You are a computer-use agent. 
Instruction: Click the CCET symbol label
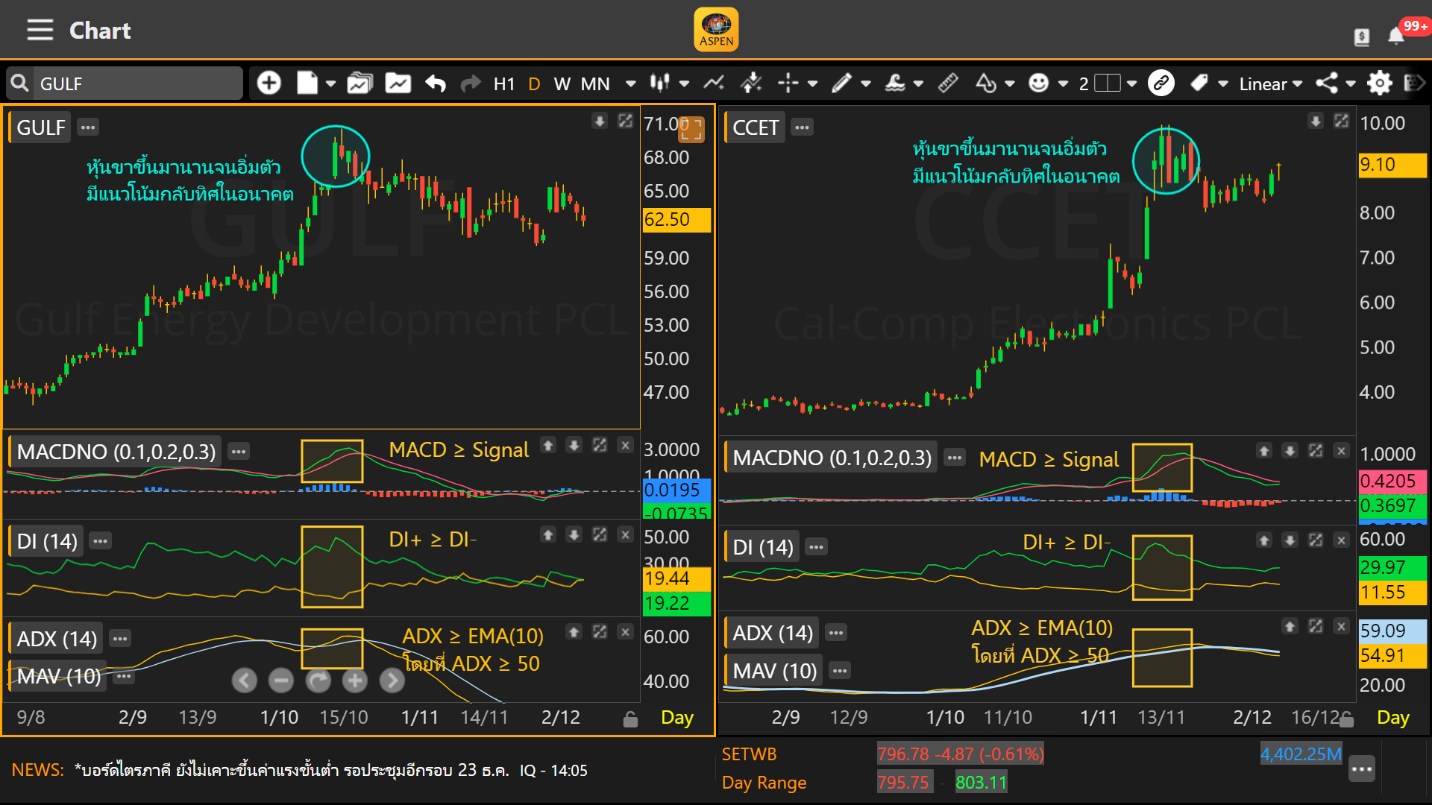(755, 127)
